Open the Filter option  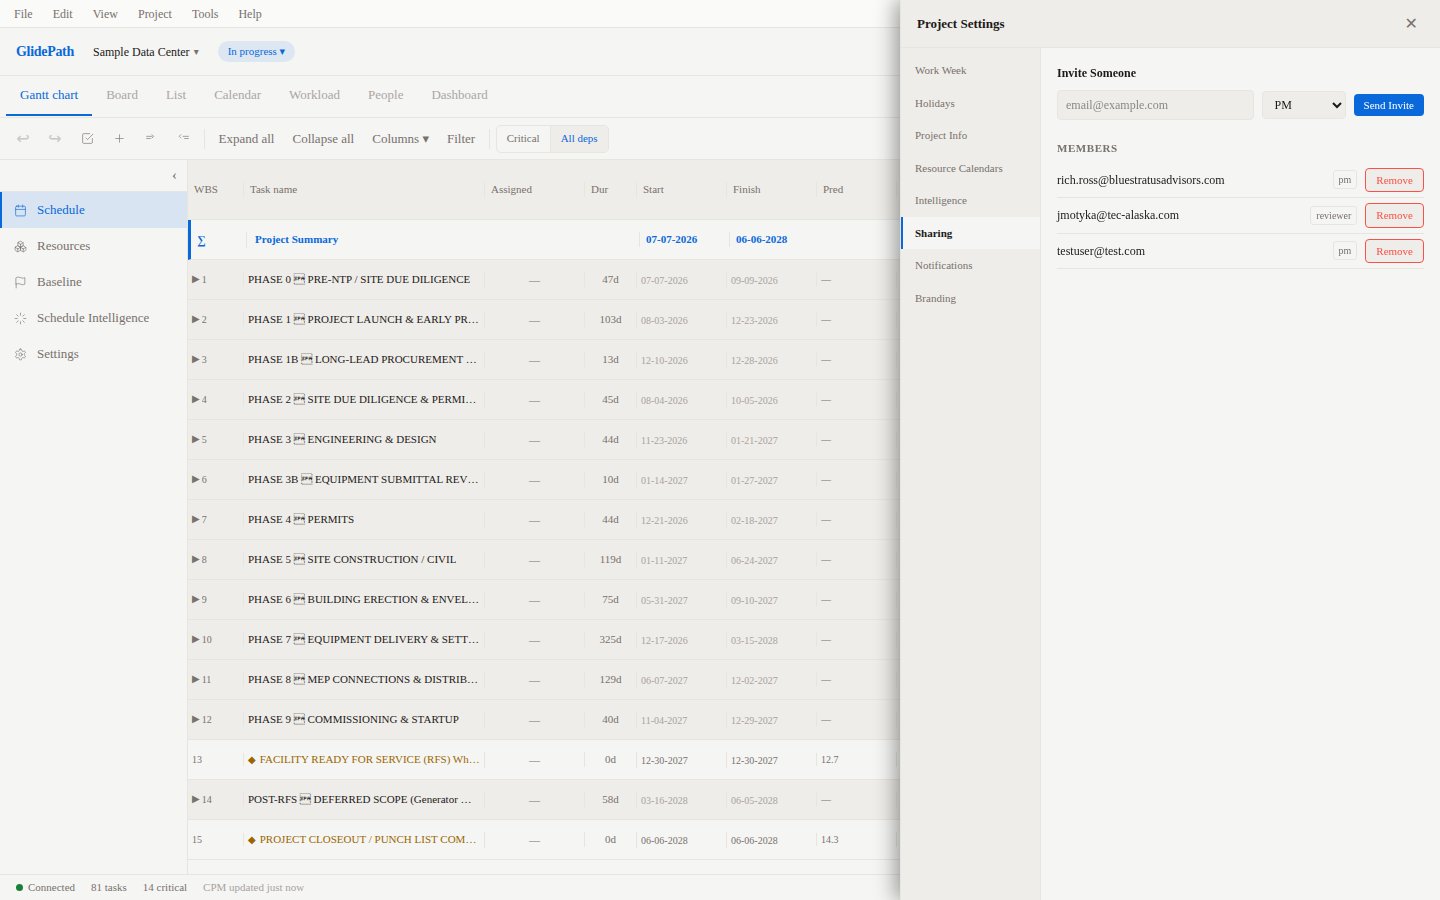(461, 139)
